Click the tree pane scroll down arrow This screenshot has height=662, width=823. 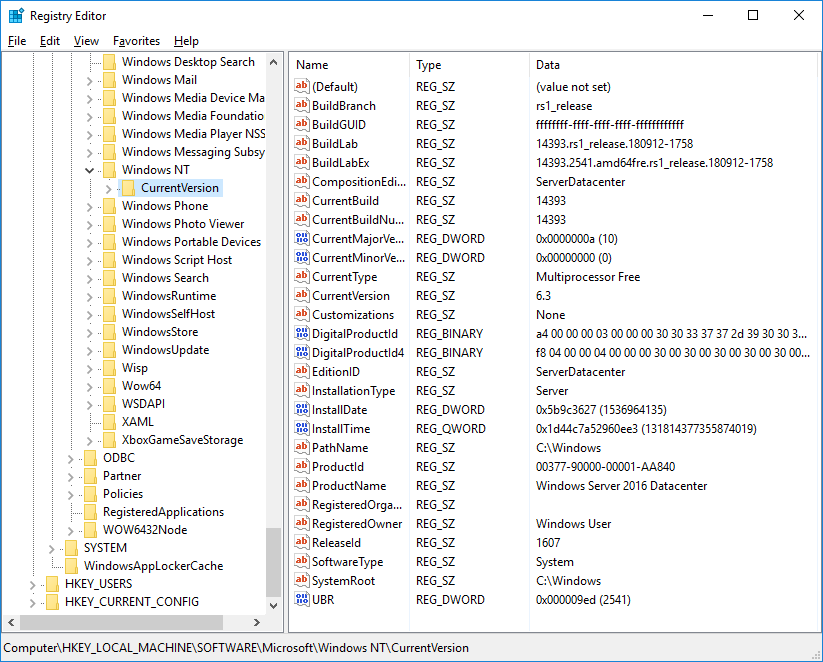(273, 605)
